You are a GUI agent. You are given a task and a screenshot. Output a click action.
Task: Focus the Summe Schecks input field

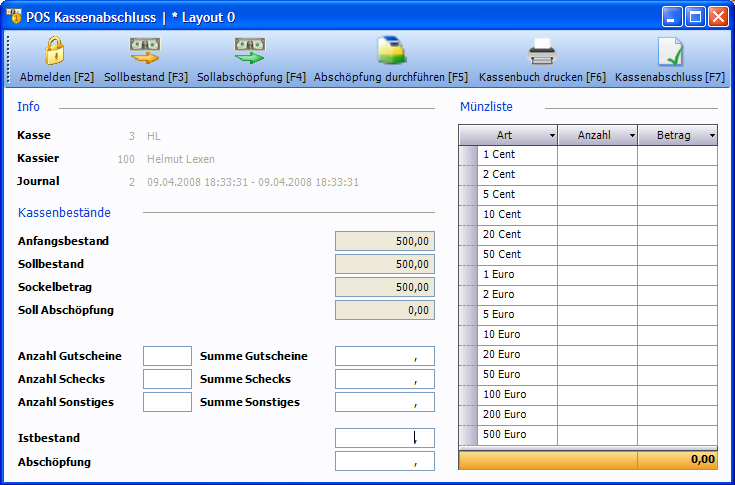pyautogui.click(x=384, y=379)
